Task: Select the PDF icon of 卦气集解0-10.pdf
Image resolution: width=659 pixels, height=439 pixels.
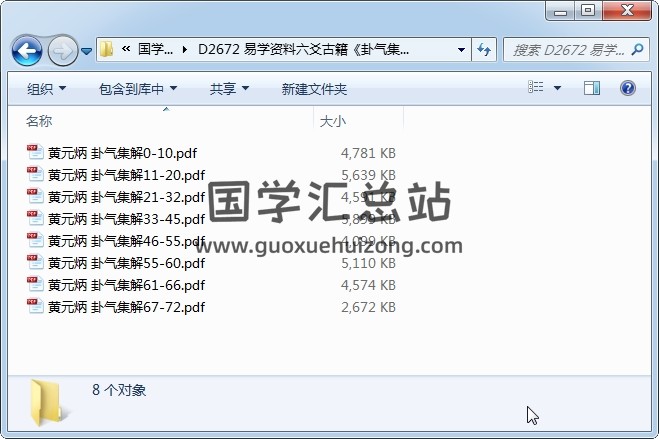Action: (x=35, y=152)
